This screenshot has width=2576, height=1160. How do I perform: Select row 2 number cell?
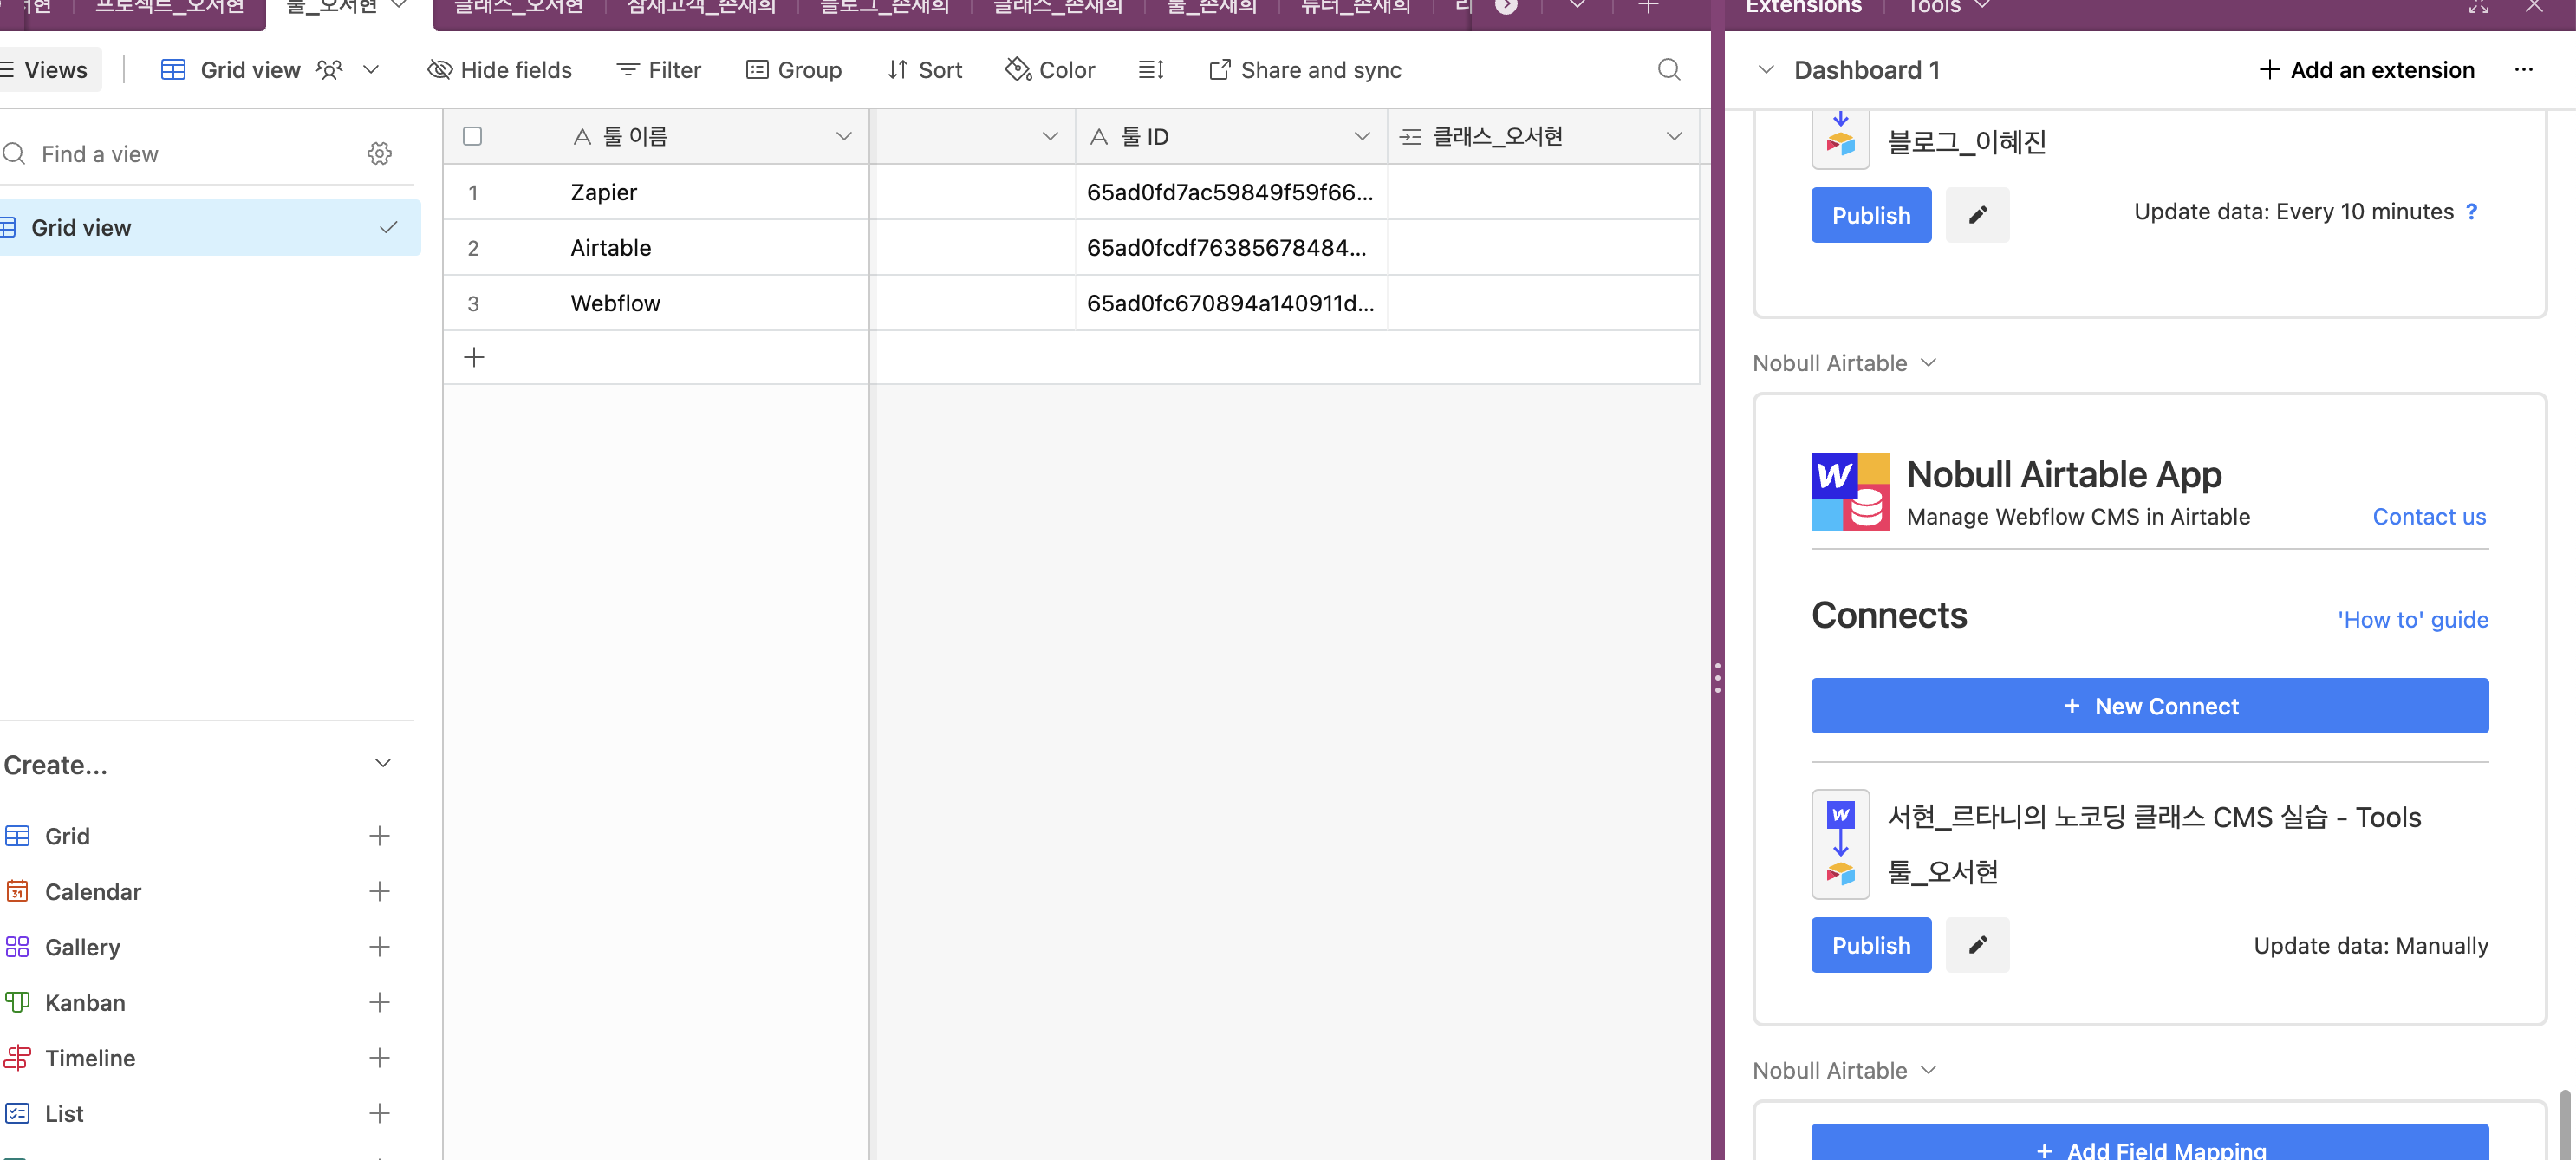(x=473, y=248)
